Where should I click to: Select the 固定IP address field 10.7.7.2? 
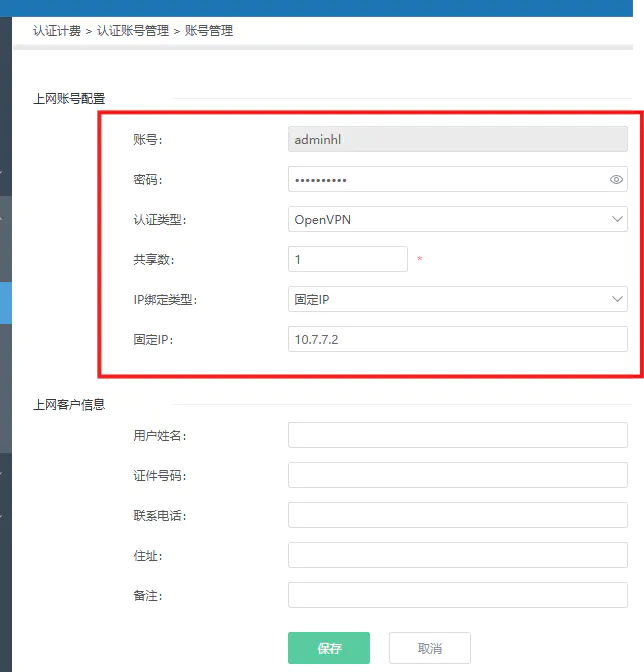pos(457,339)
